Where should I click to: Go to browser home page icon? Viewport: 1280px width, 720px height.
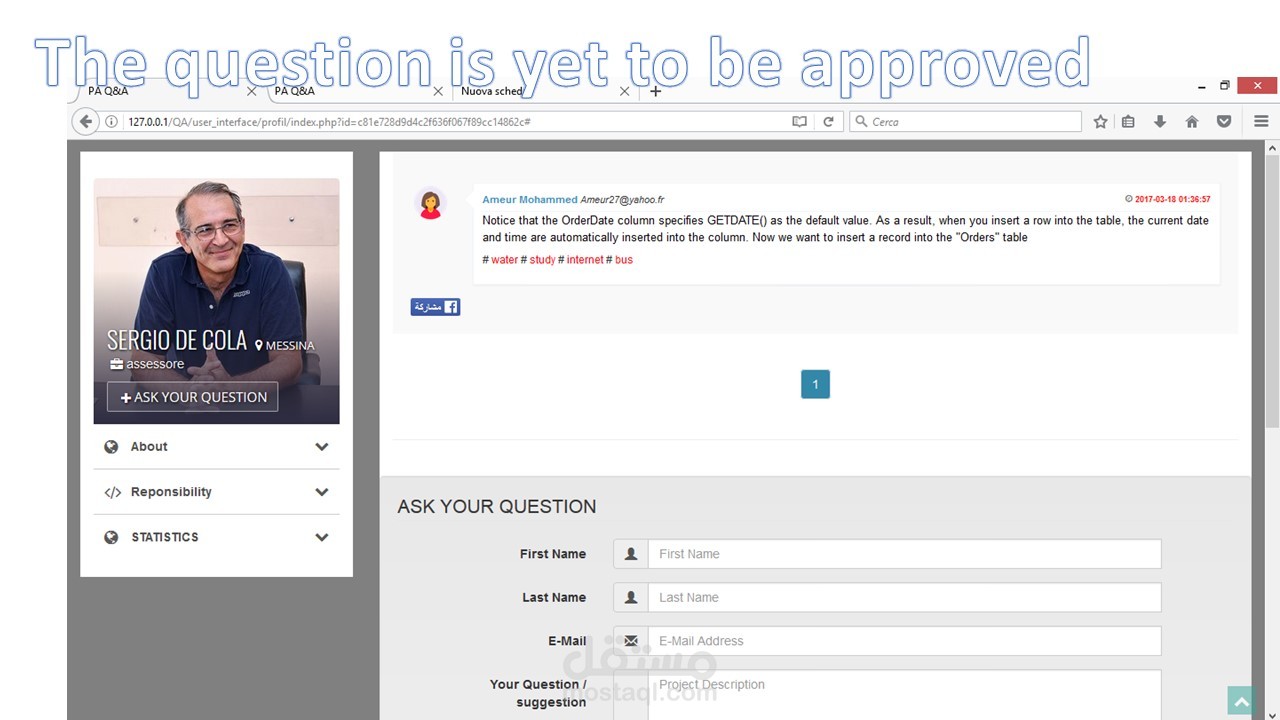pos(1192,122)
